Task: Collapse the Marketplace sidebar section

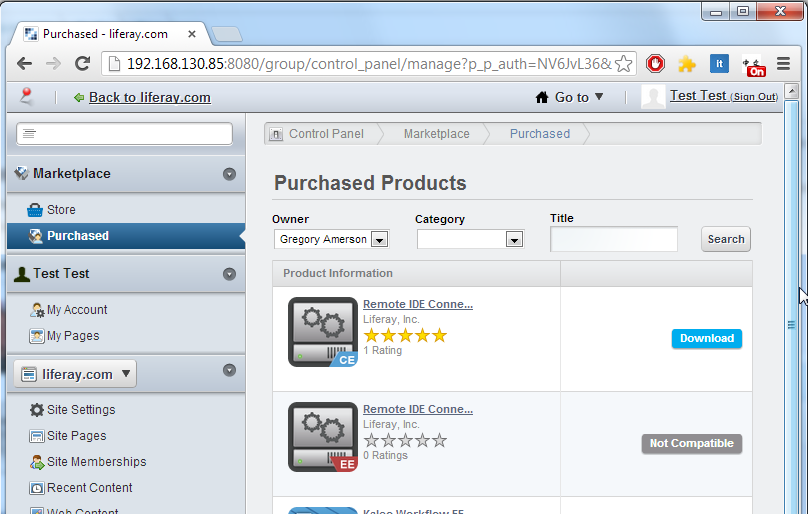Action: click(229, 174)
